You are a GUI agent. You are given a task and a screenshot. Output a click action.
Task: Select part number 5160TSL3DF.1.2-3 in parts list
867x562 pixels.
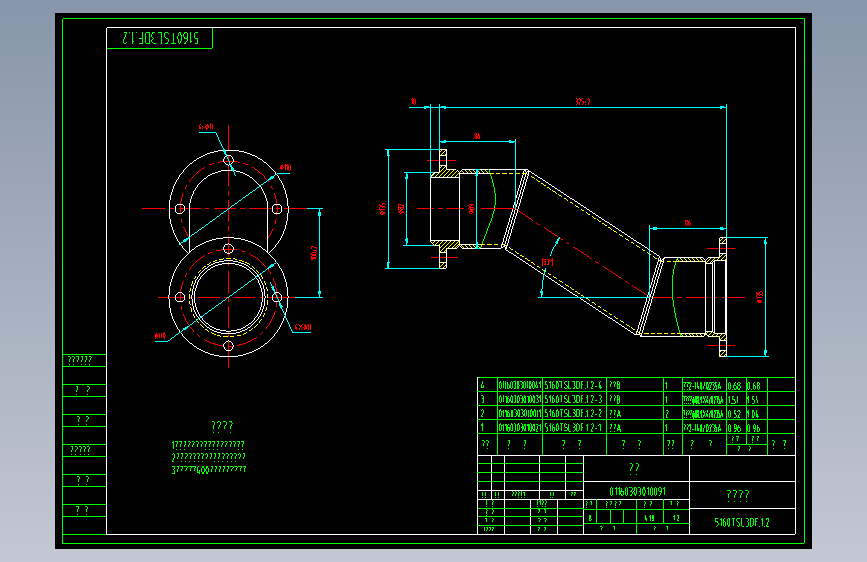pos(573,399)
